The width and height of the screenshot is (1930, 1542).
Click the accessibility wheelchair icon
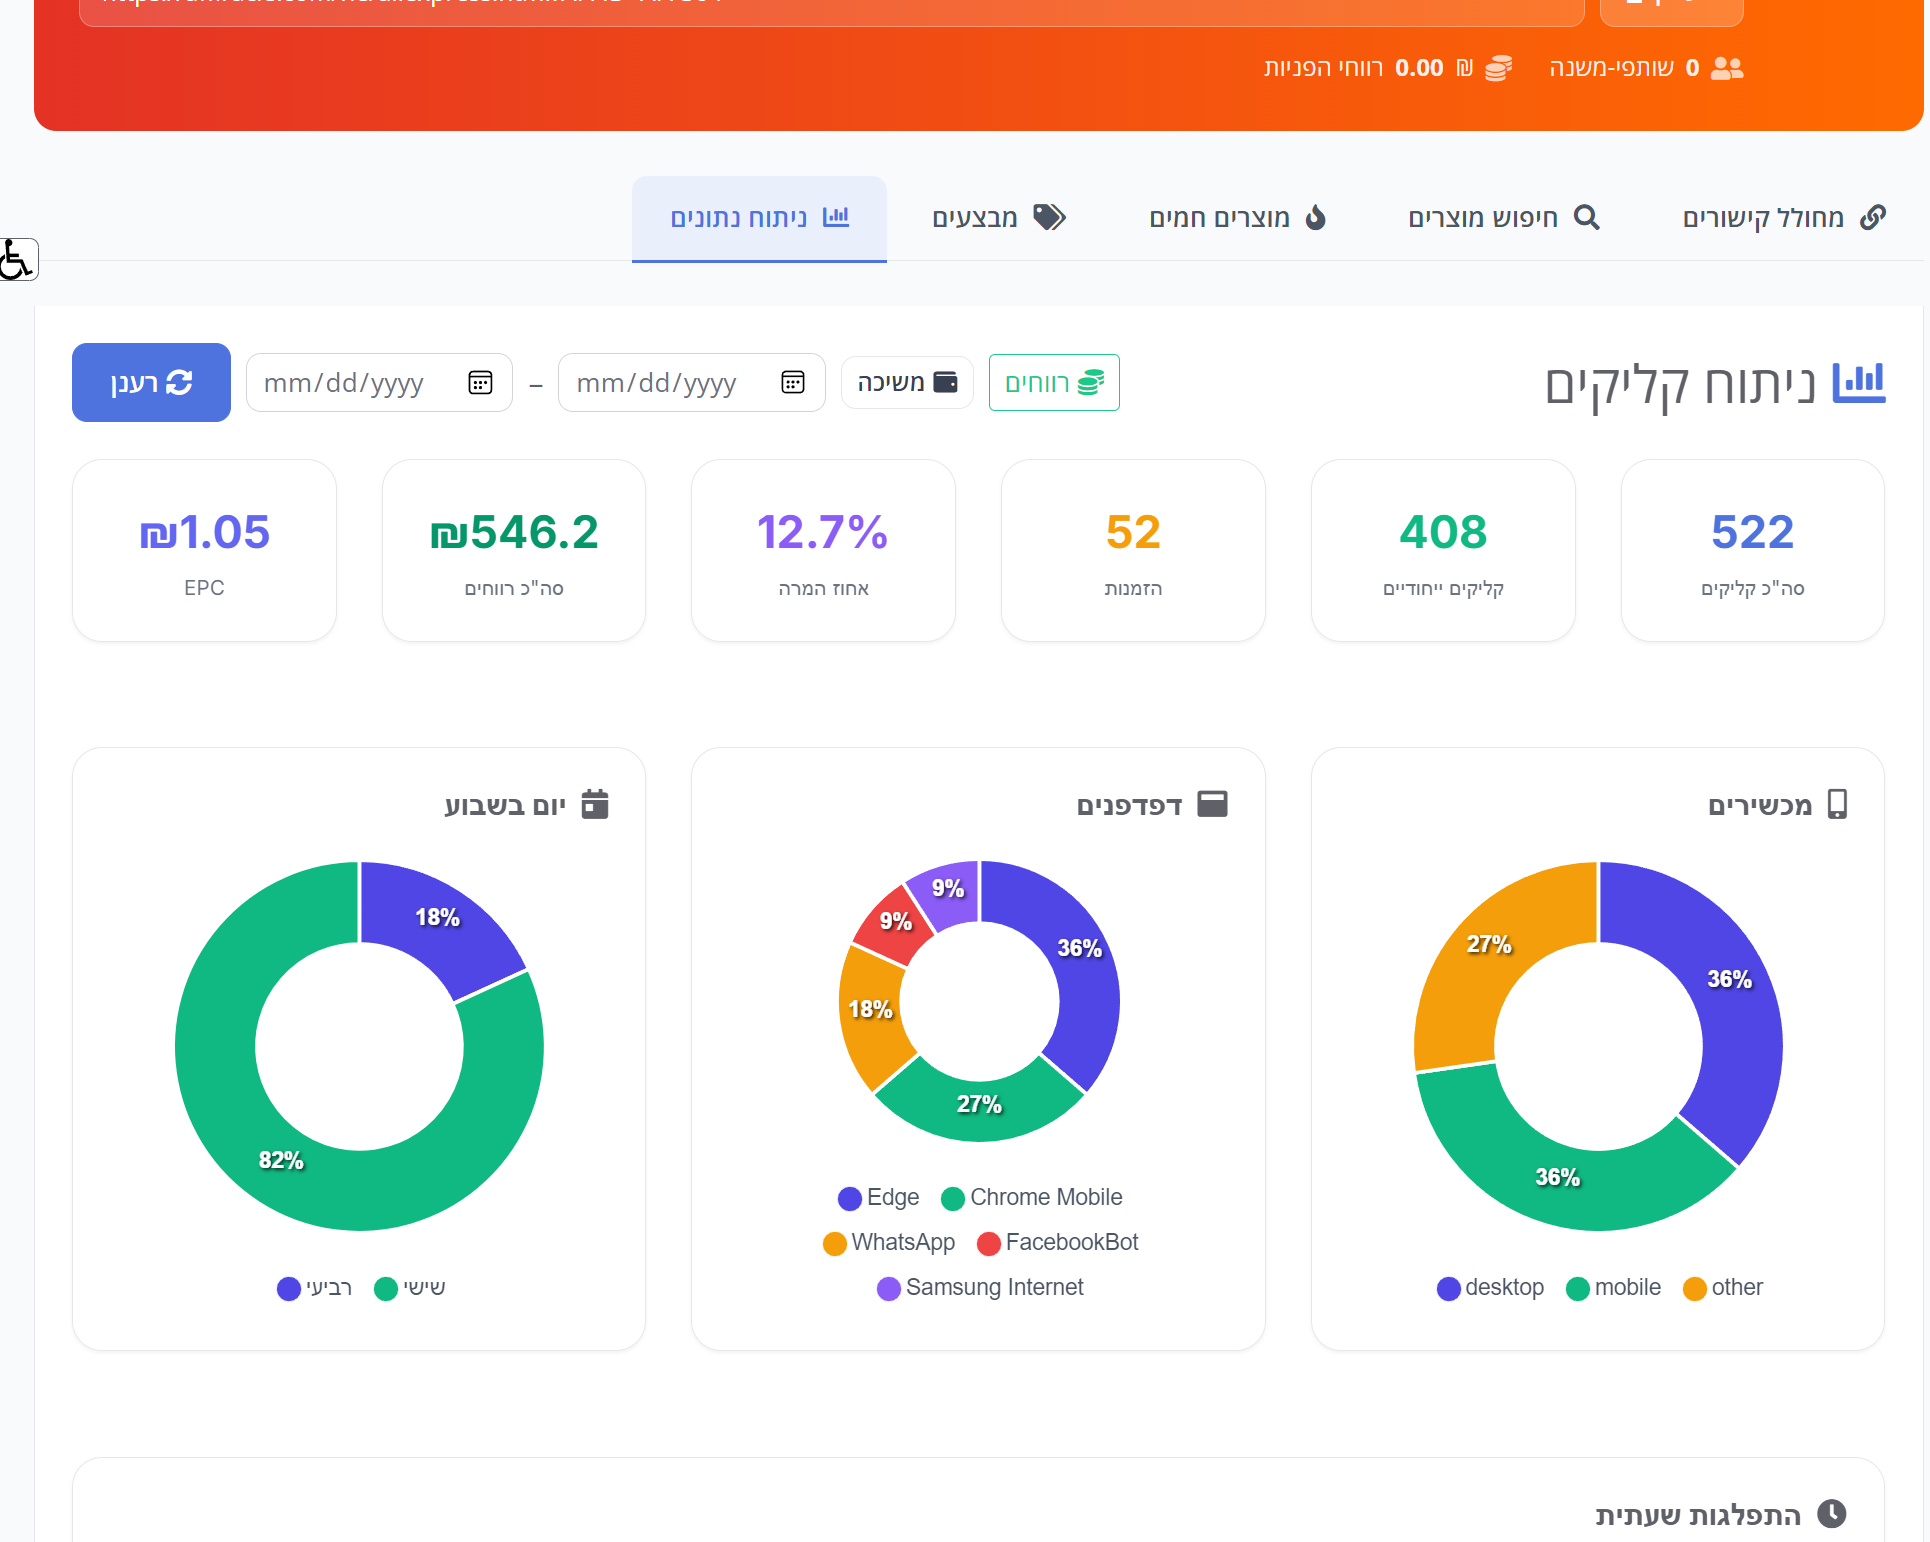tap(17, 260)
